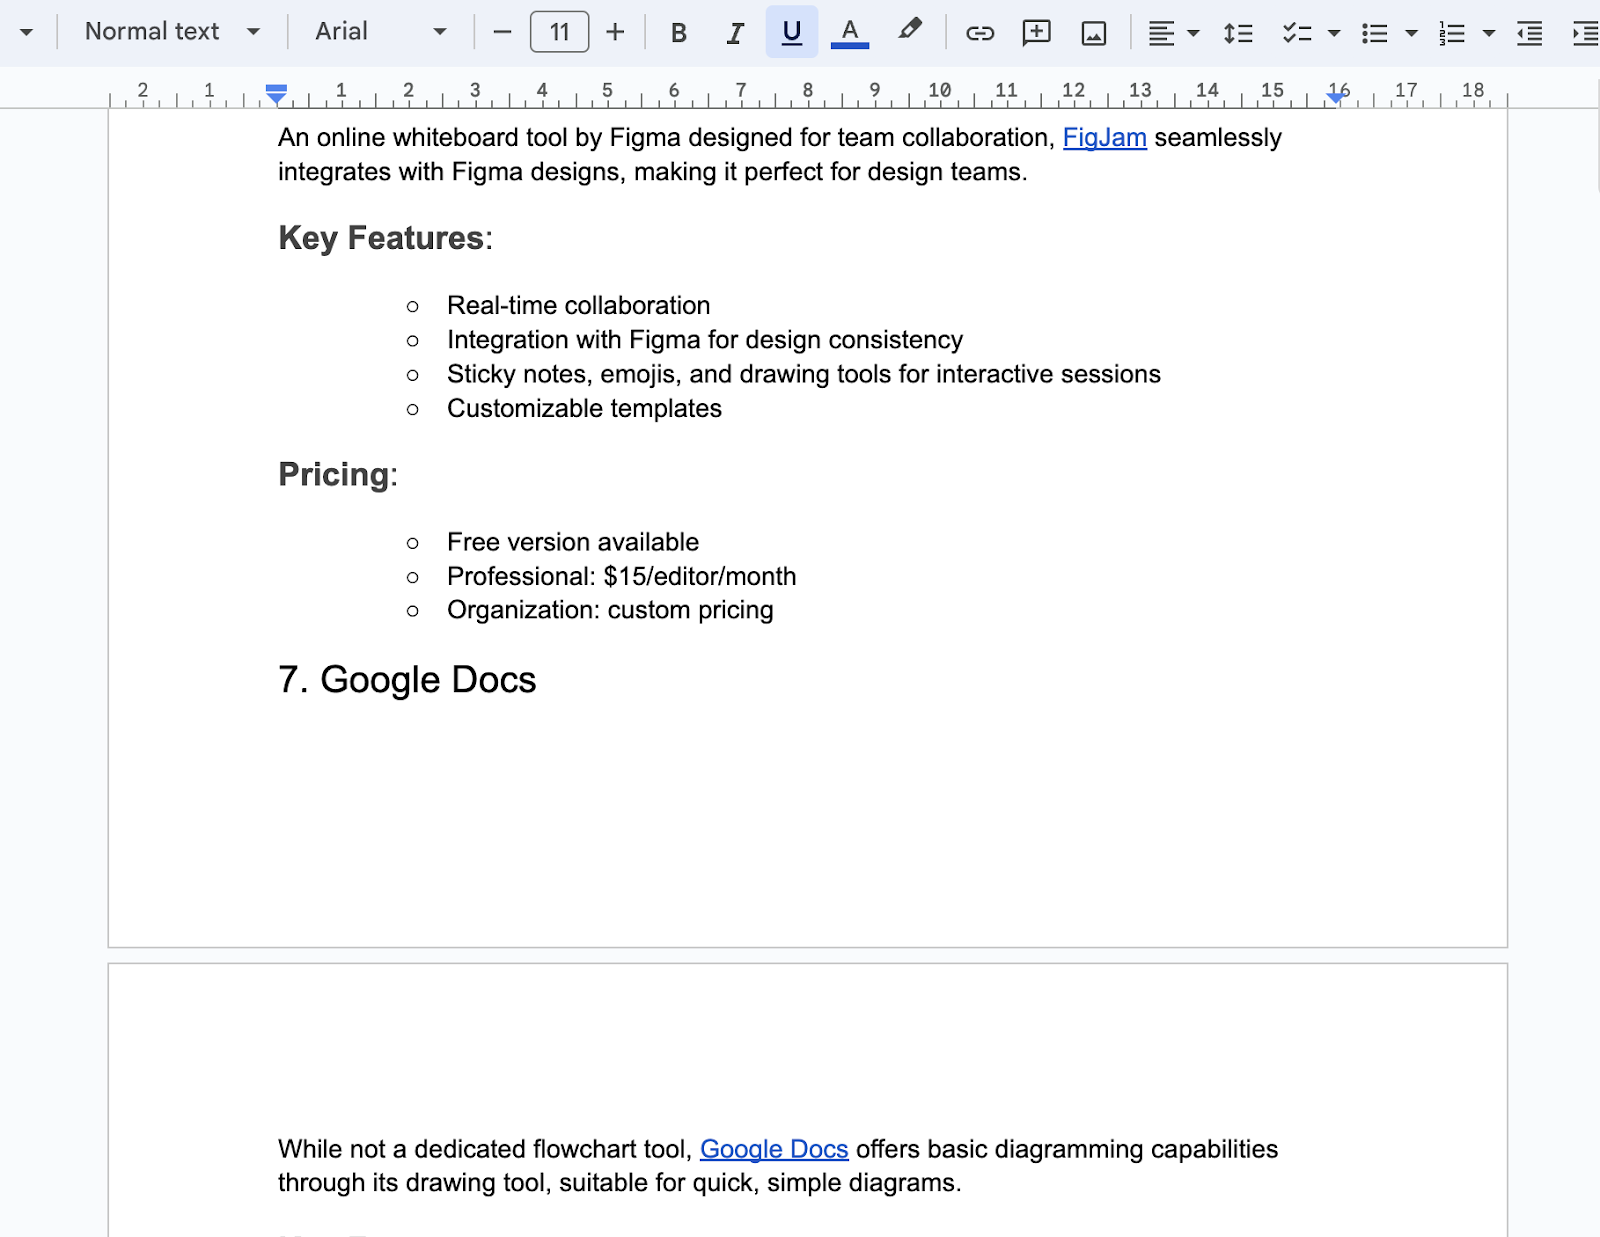Click the decrease indent icon
The image size is (1600, 1237).
(x=1529, y=33)
